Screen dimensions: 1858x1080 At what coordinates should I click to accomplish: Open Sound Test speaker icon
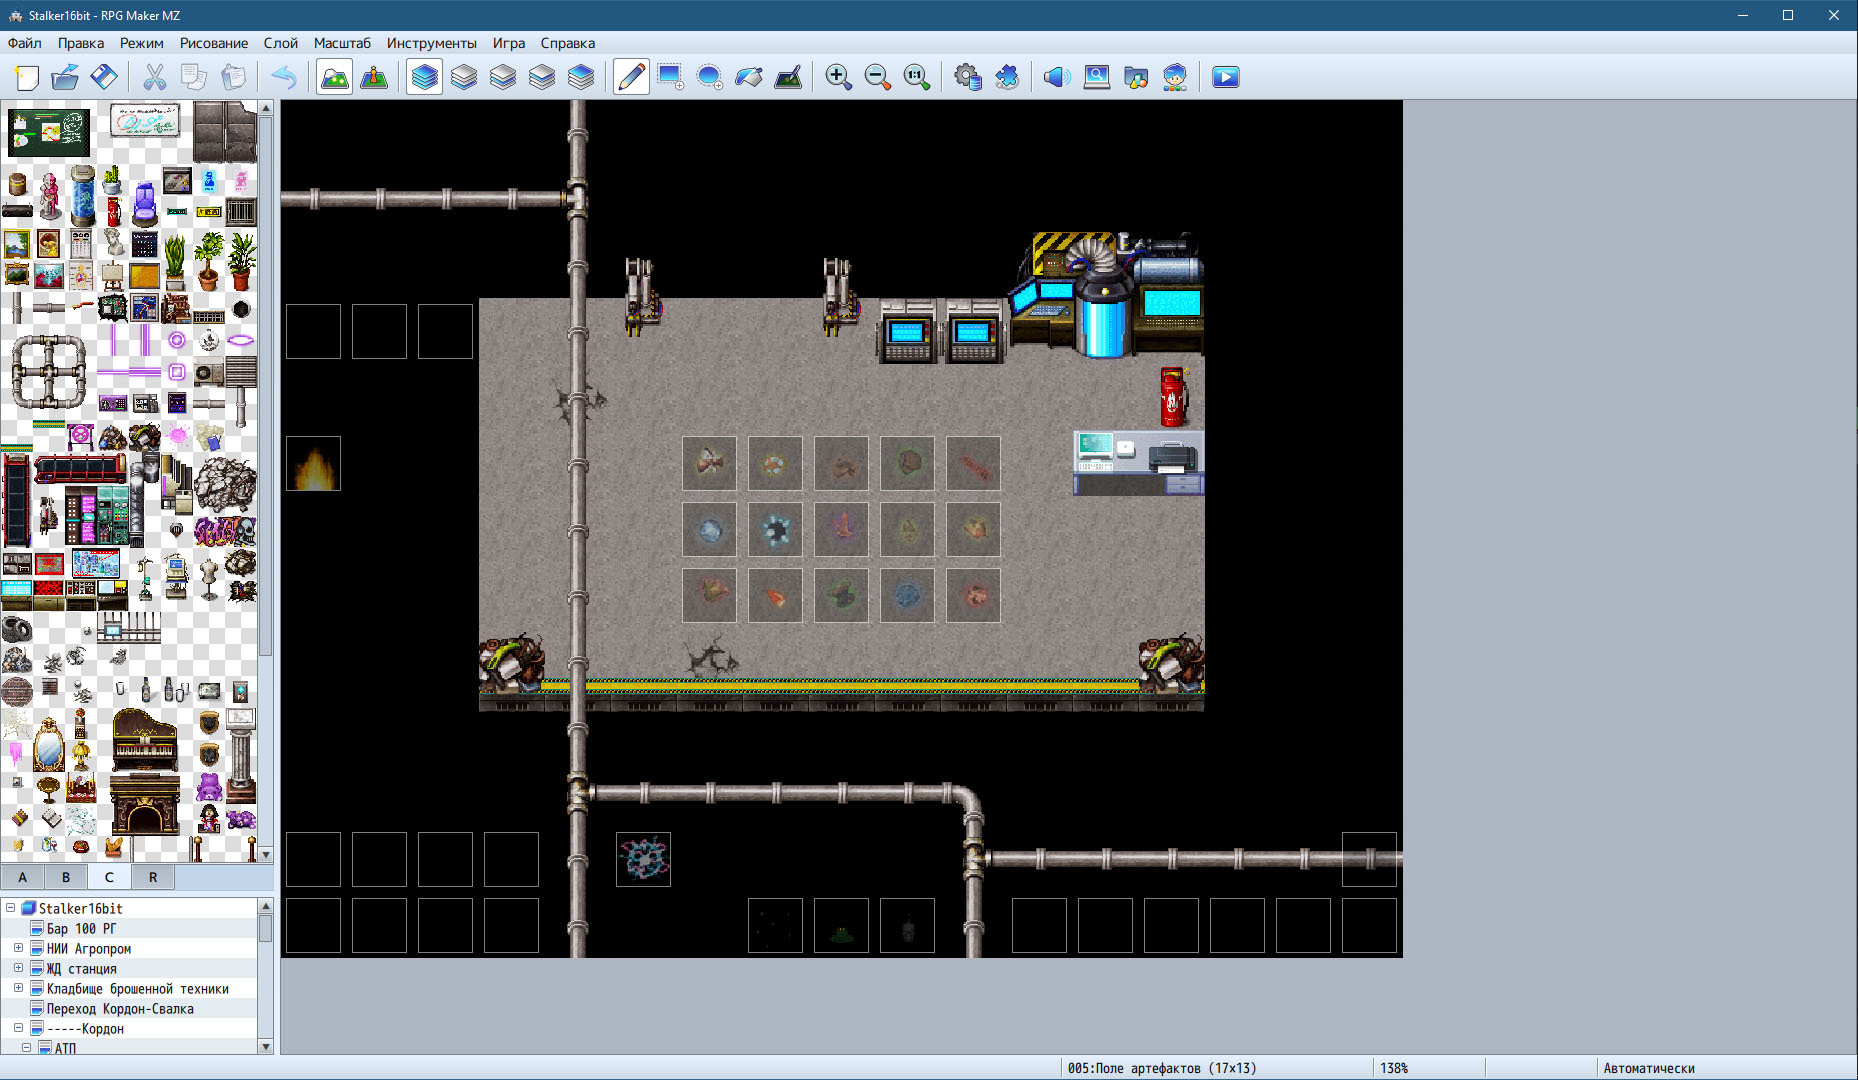pos(1057,77)
